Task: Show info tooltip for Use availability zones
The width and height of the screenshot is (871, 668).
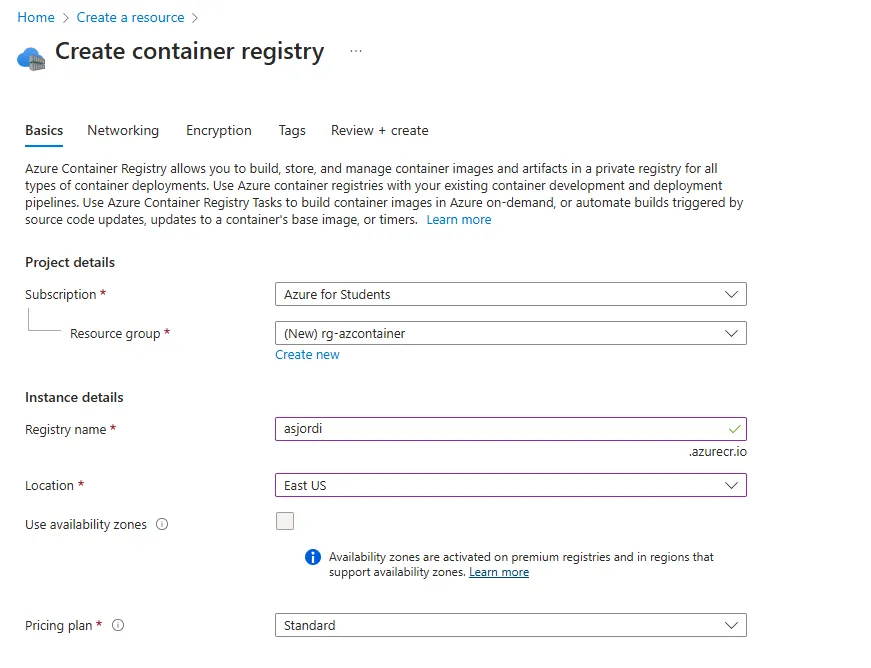Action: 162,524
